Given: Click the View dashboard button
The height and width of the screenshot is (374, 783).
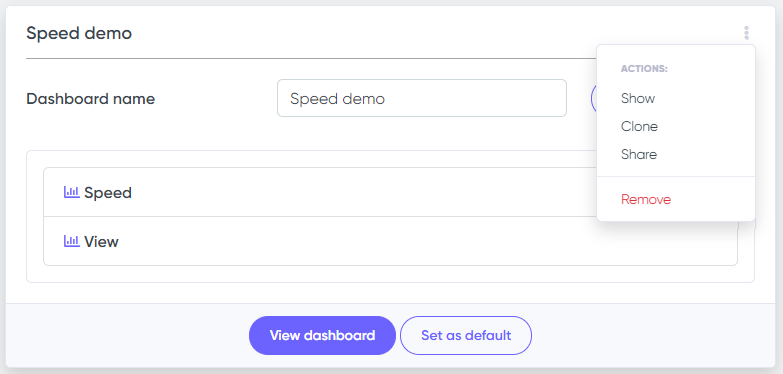Looking at the screenshot, I should [322, 335].
